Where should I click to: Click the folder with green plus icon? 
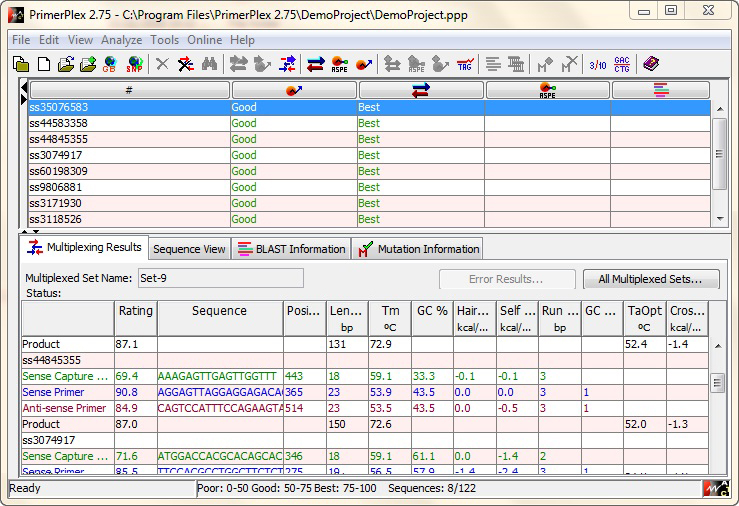pos(88,64)
